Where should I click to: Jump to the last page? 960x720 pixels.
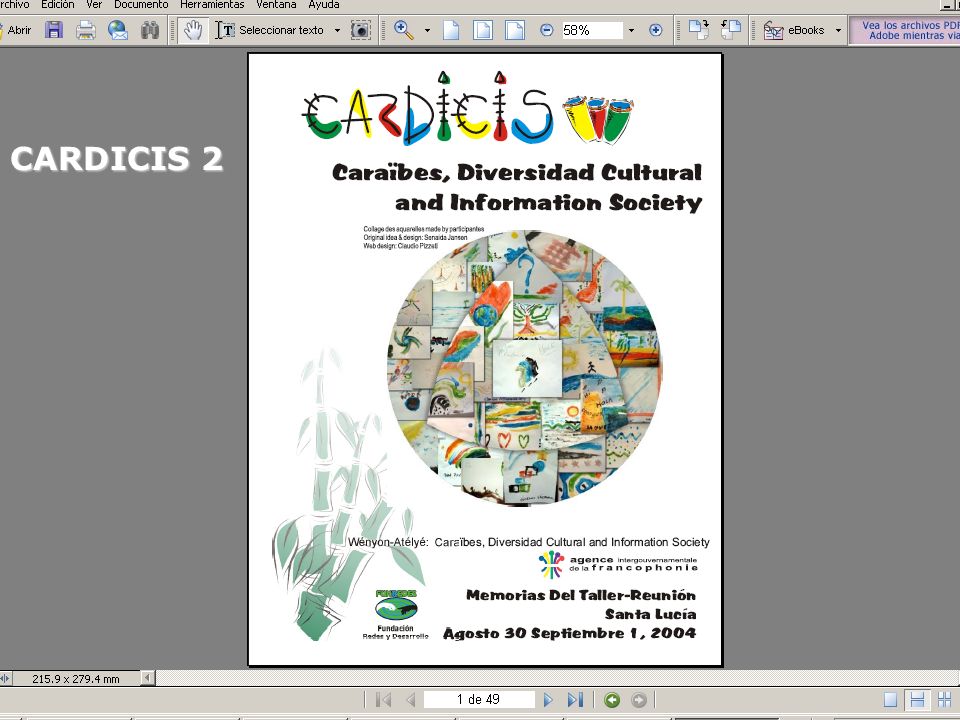575,700
